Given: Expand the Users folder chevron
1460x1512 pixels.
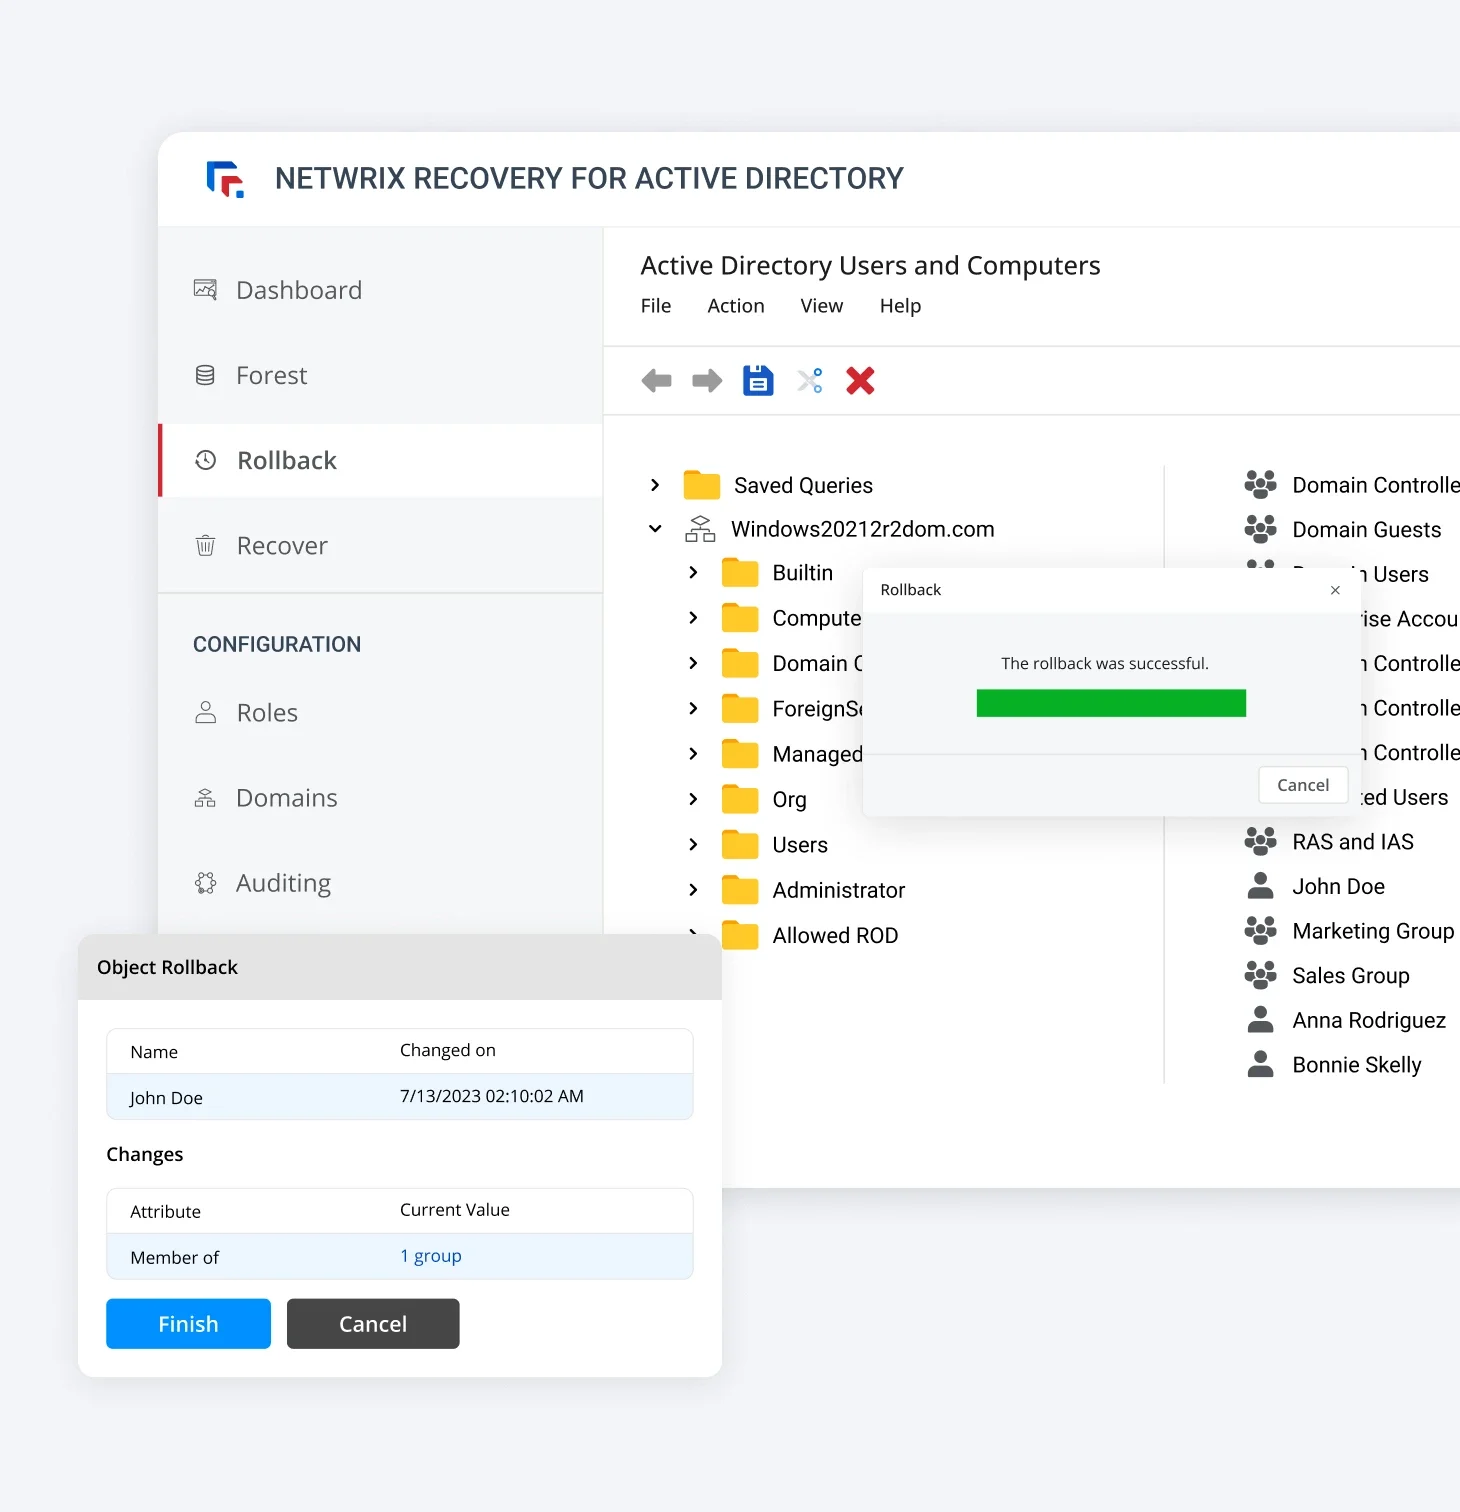Looking at the screenshot, I should pos(693,845).
